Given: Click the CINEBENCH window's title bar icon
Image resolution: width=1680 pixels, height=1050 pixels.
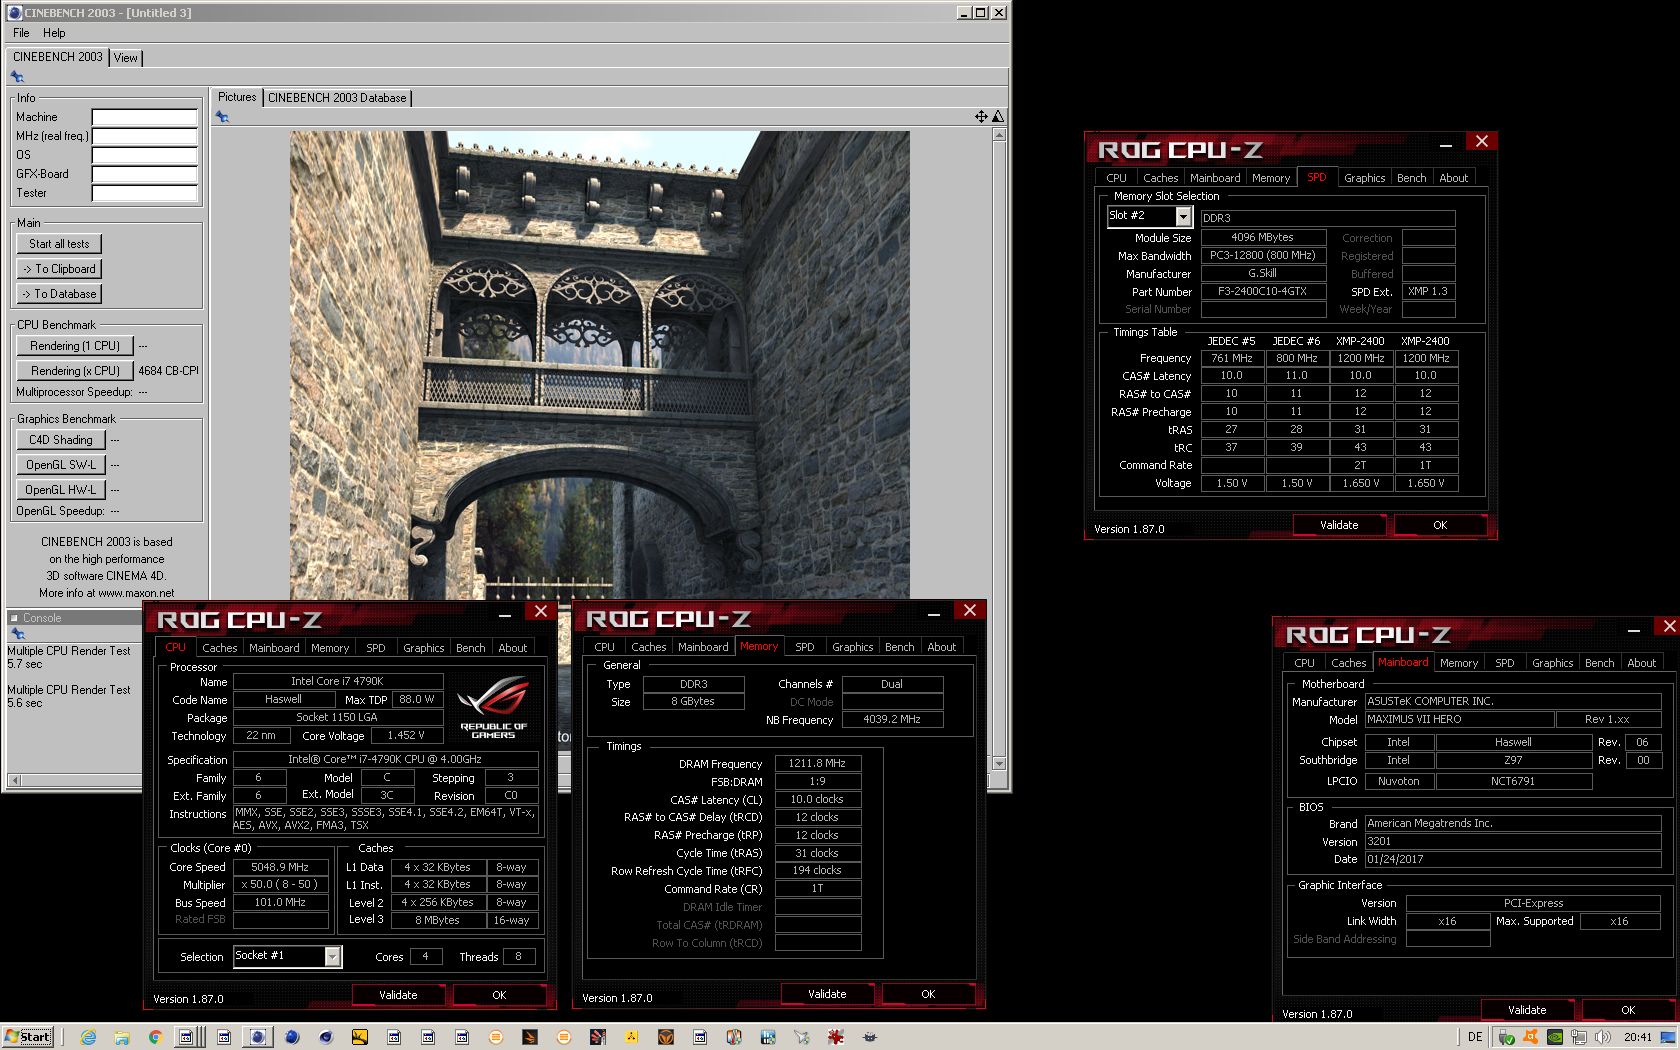Looking at the screenshot, I should 15,13.
